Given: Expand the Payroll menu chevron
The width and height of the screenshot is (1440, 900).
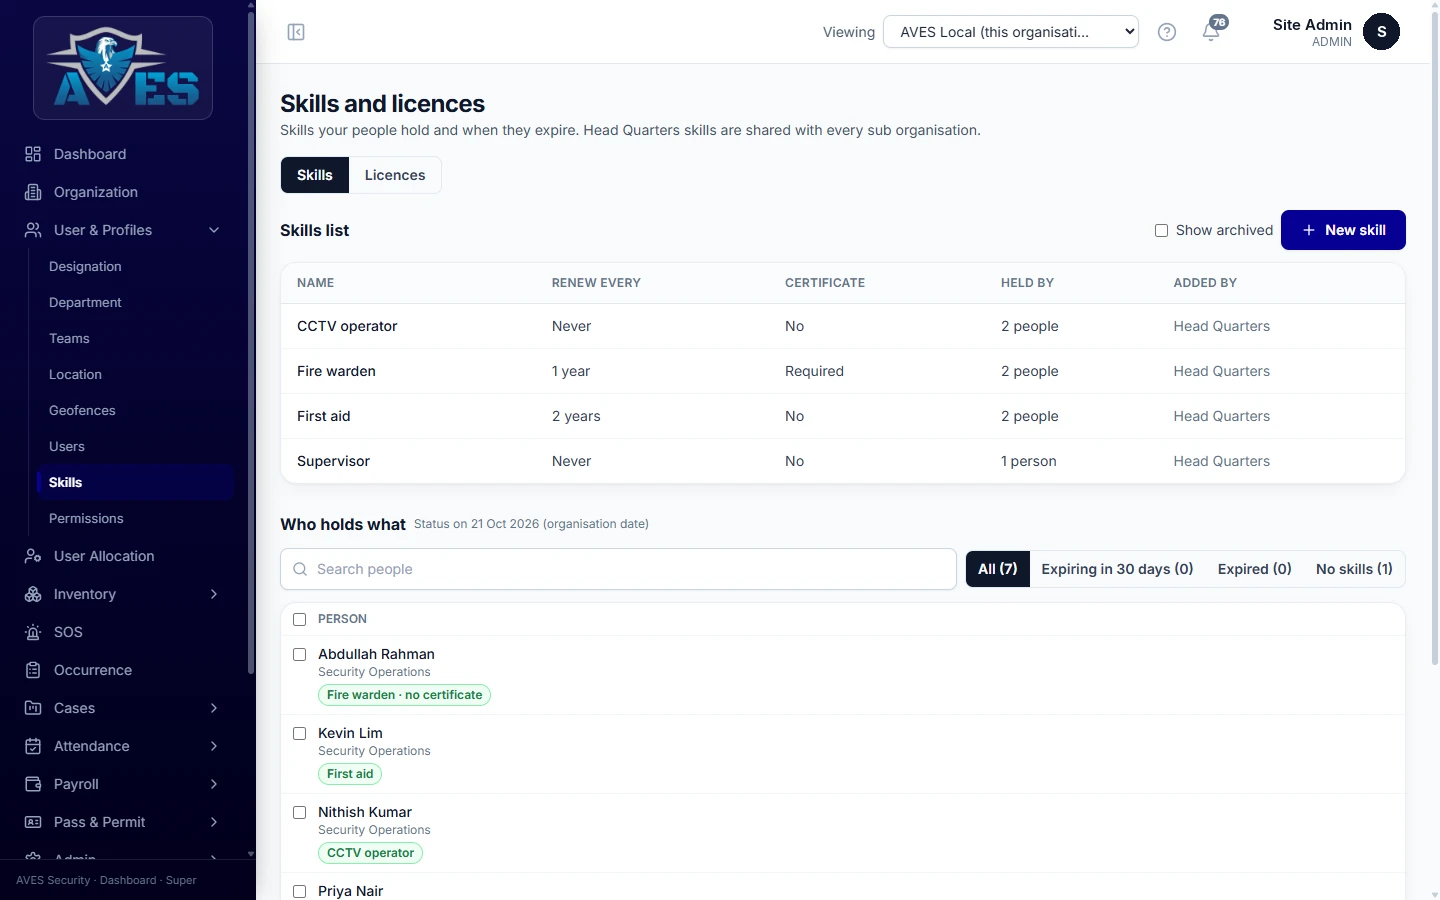Looking at the screenshot, I should coord(214,784).
